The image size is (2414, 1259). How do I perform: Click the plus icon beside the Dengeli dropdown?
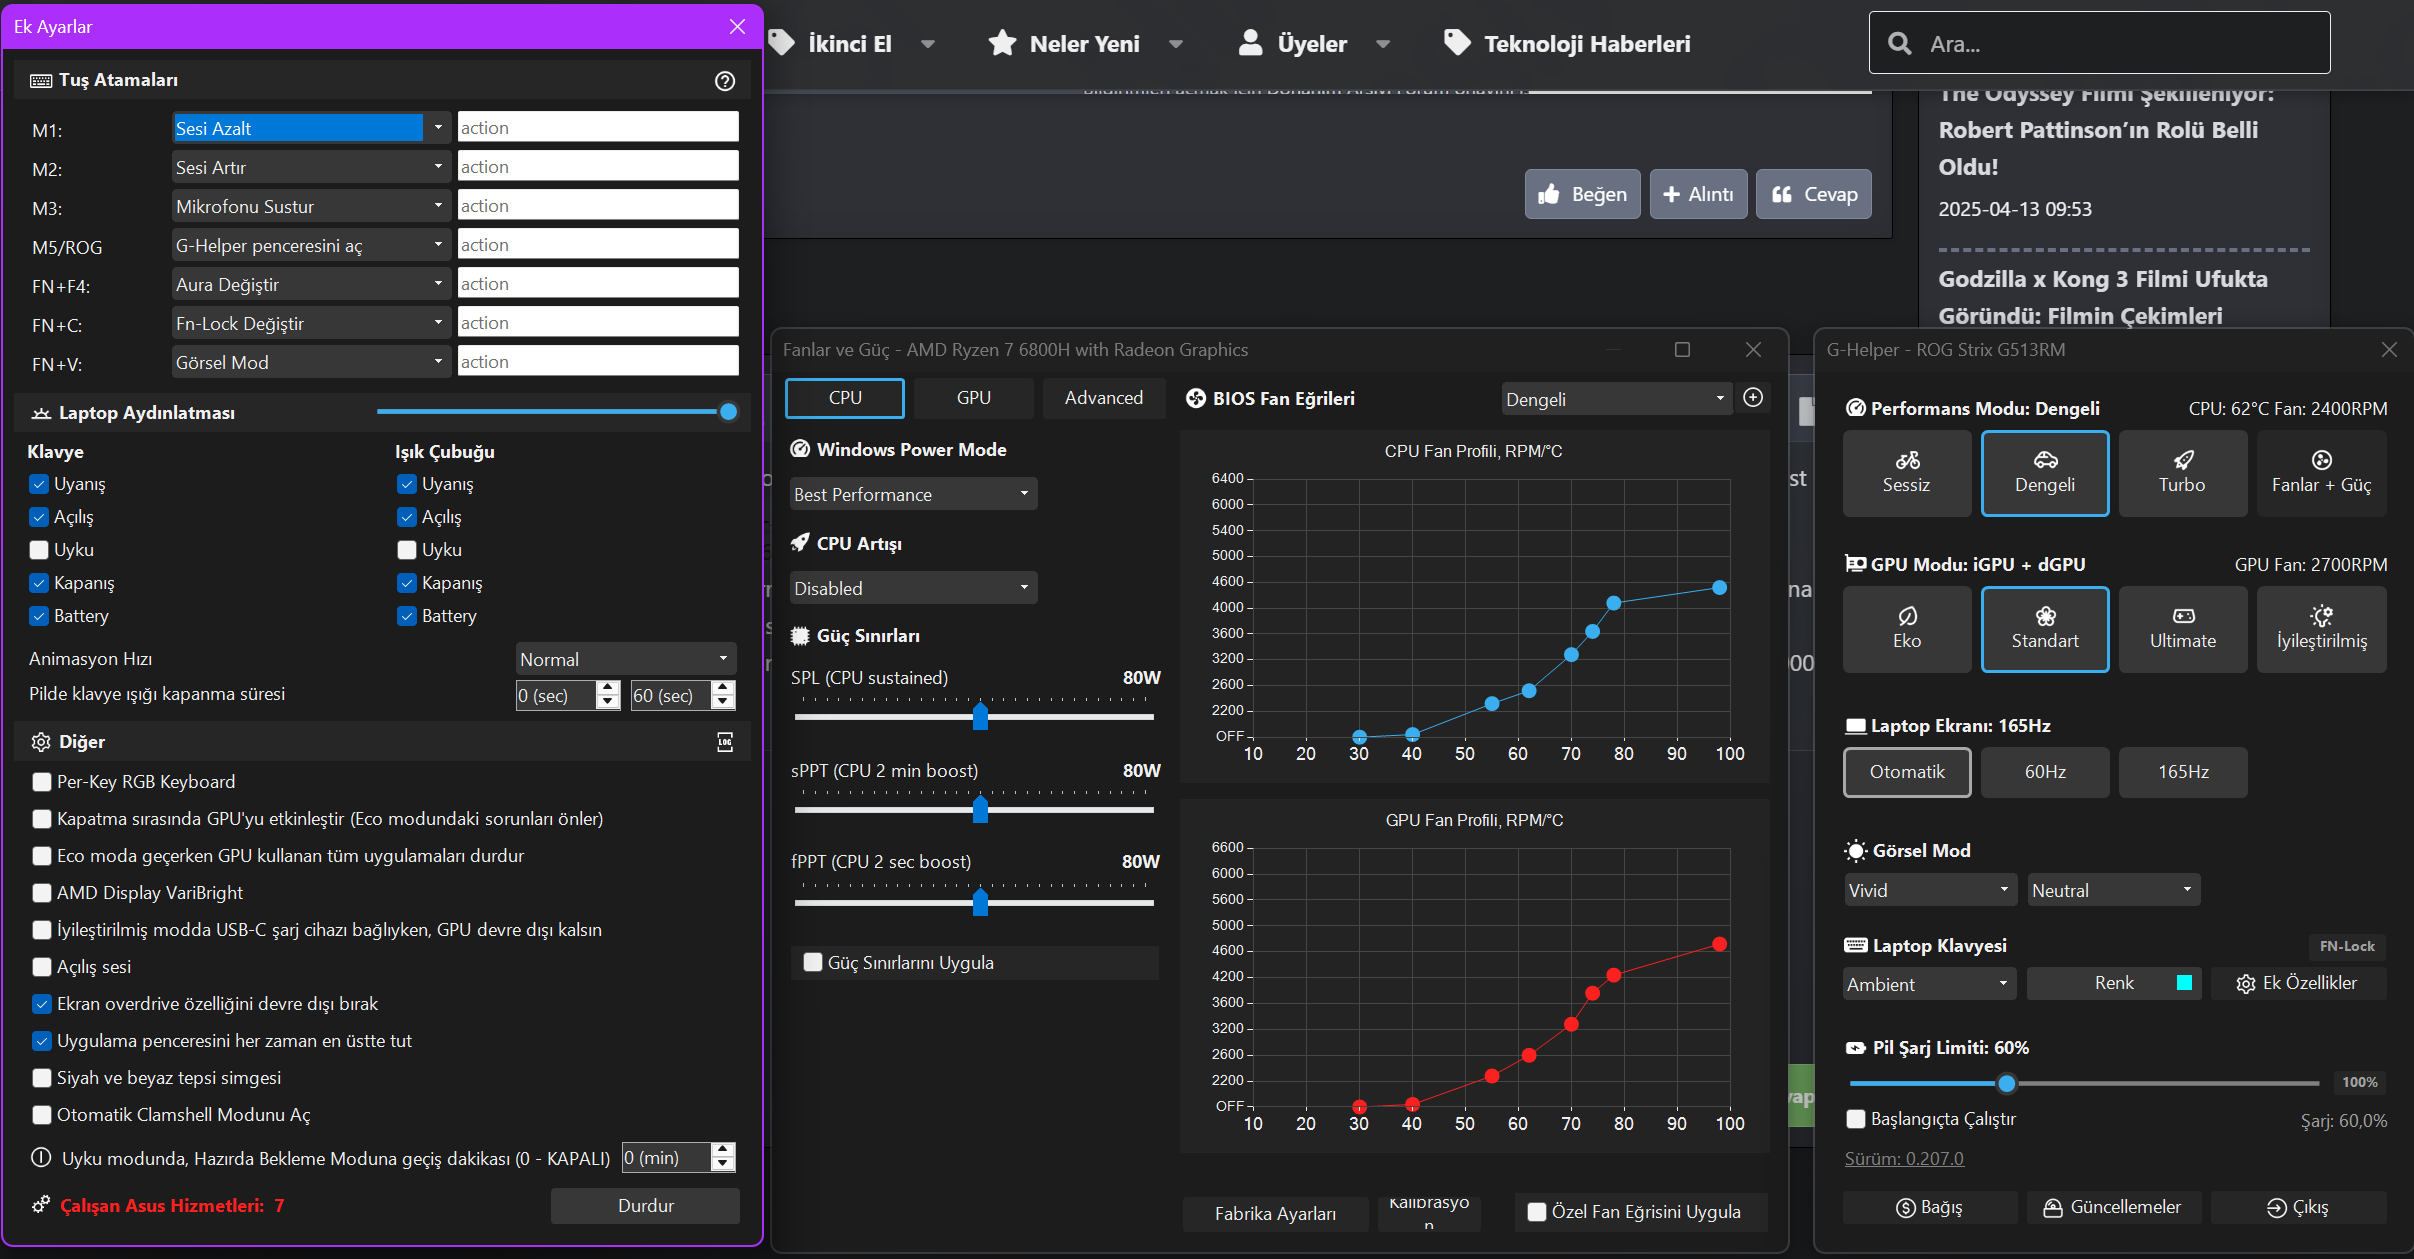(x=1753, y=398)
